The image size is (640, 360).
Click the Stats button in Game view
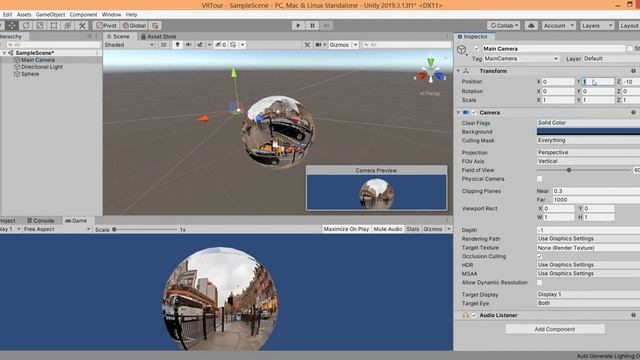[x=413, y=229]
